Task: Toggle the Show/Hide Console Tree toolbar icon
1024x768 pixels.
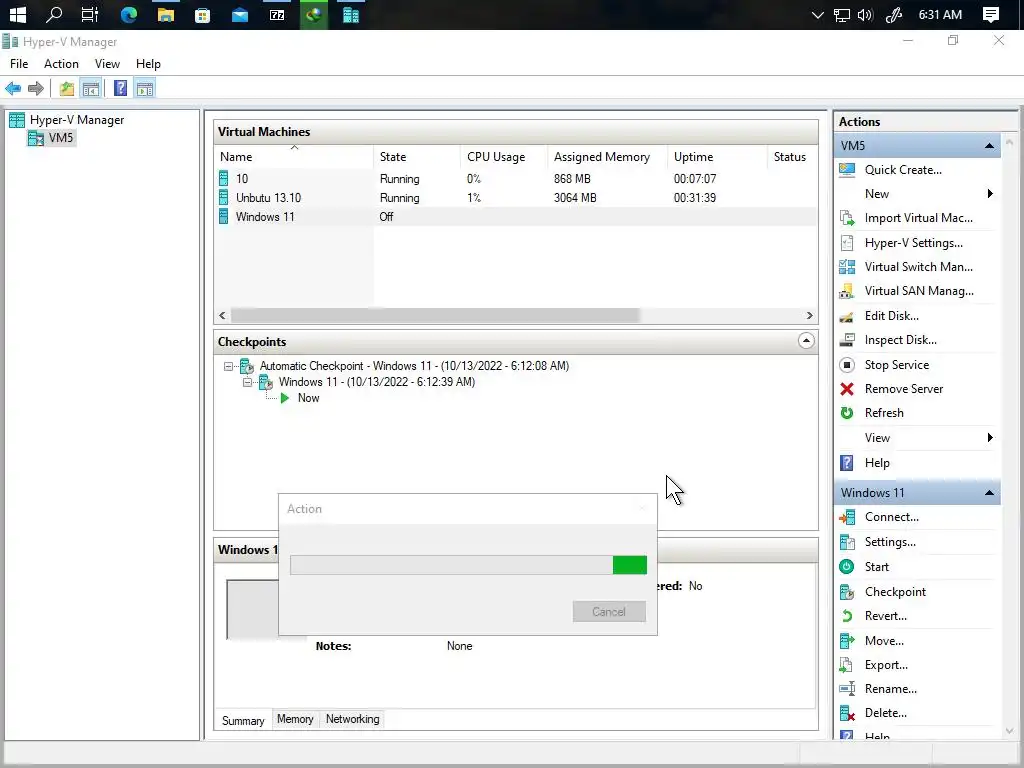Action: pos(91,88)
